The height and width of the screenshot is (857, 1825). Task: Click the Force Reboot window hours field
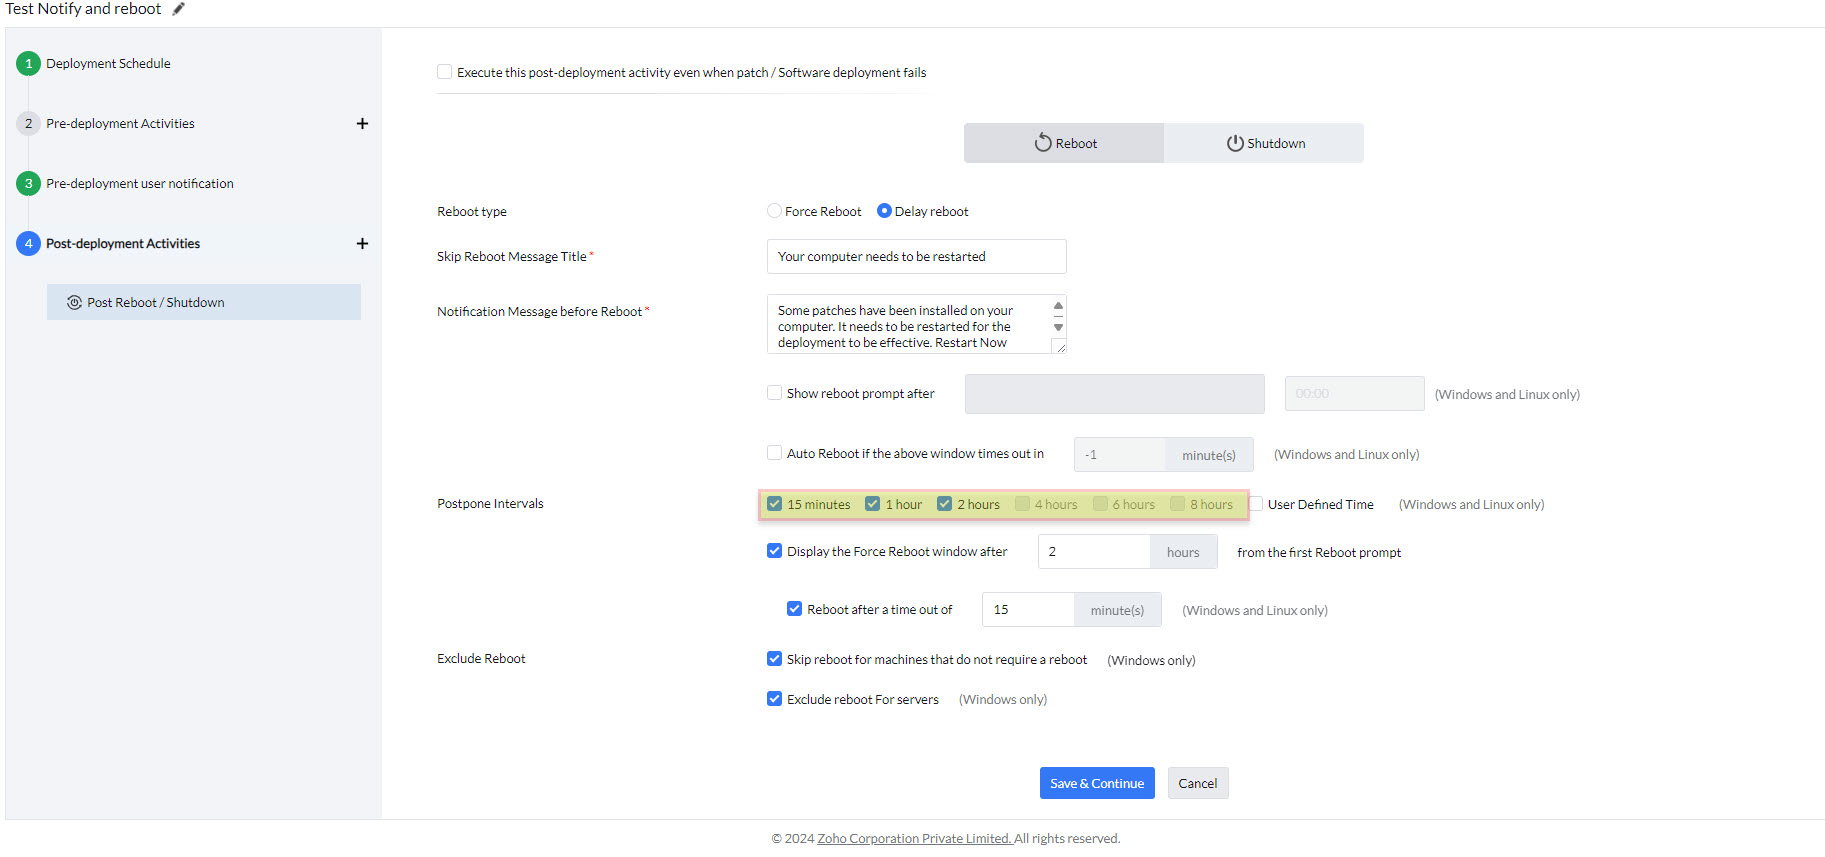(1094, 552)
